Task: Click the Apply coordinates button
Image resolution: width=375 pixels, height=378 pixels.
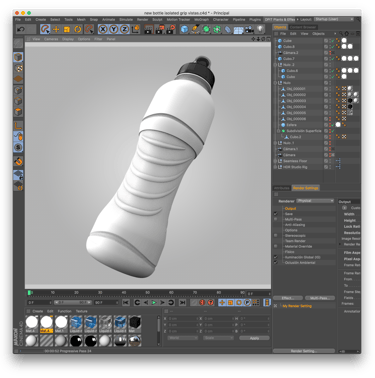Action: pos(254,338)
